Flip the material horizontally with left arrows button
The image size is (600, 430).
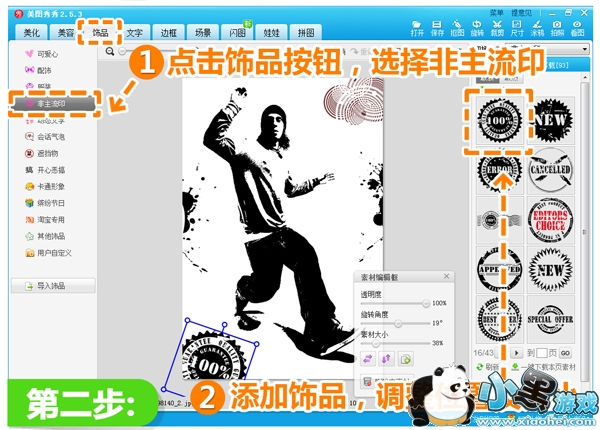[368, 358]
